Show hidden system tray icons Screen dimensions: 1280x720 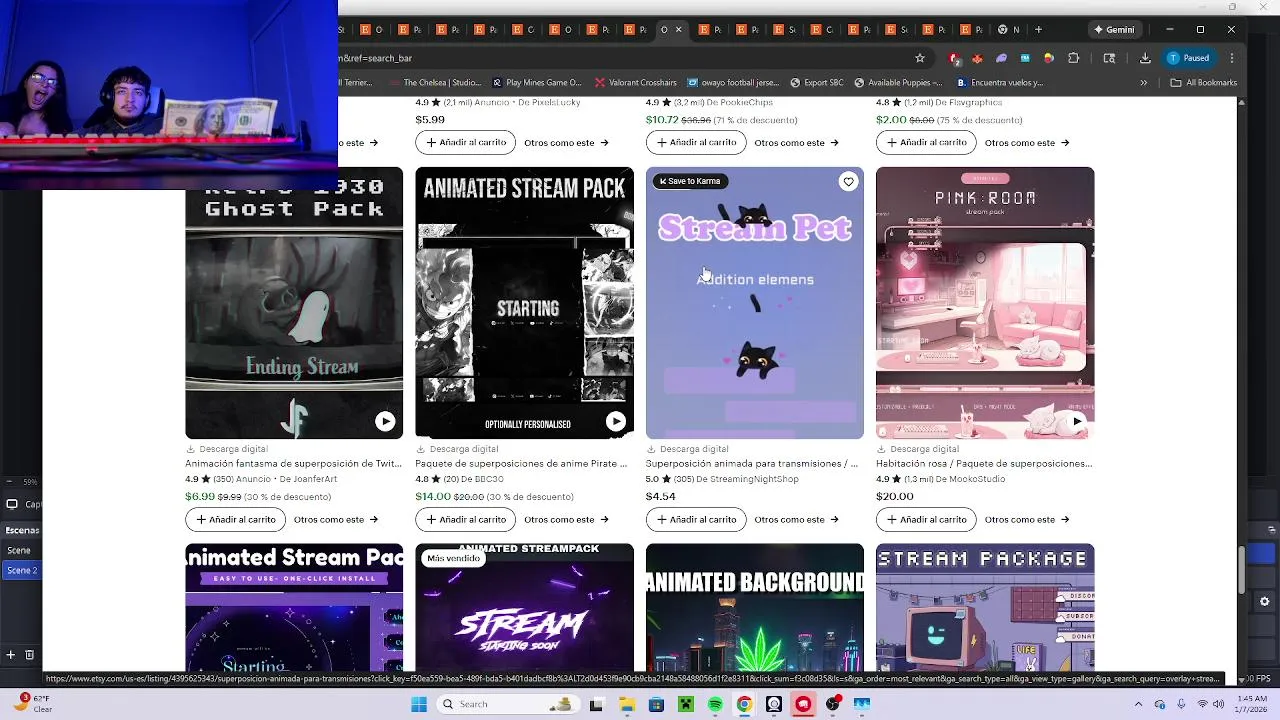[x=1138, y=704]
